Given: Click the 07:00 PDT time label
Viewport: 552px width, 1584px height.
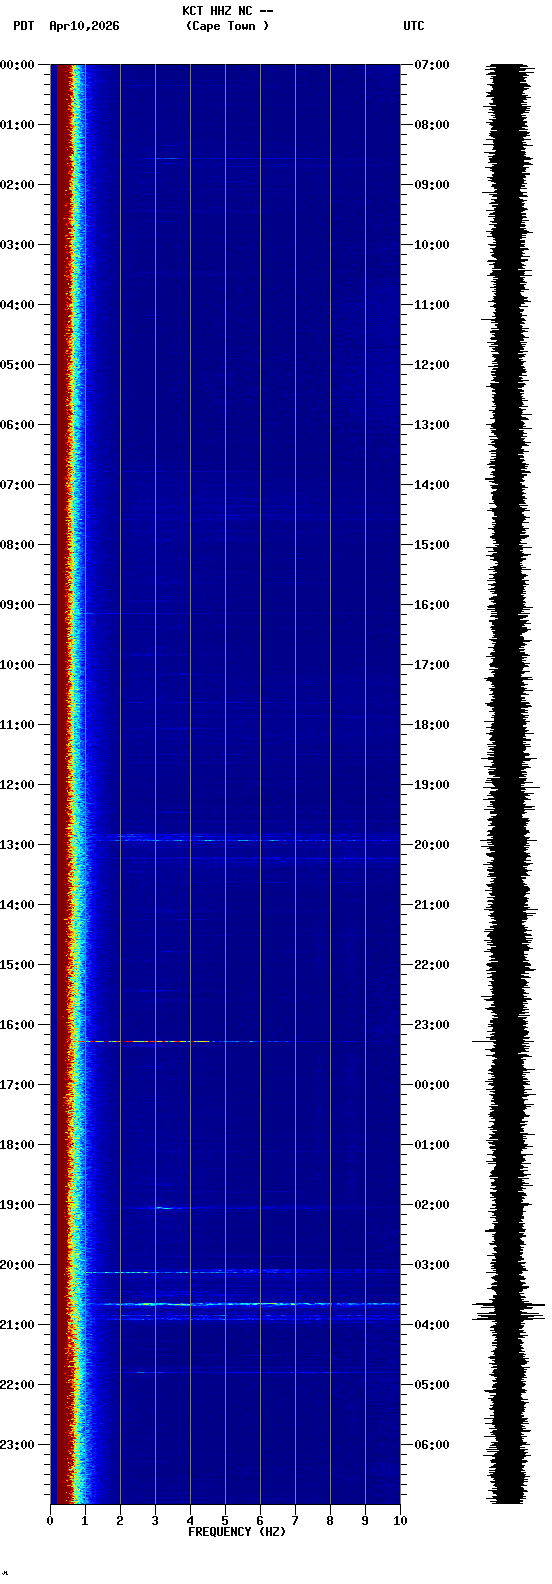Looking at the screenshot, I should point(18,485).
